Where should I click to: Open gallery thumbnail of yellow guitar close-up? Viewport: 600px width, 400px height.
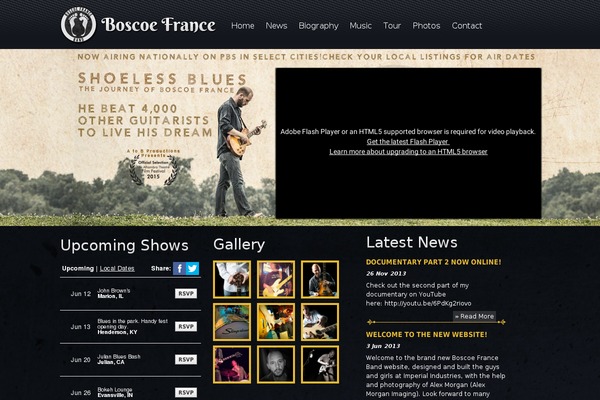coord(276,279)
